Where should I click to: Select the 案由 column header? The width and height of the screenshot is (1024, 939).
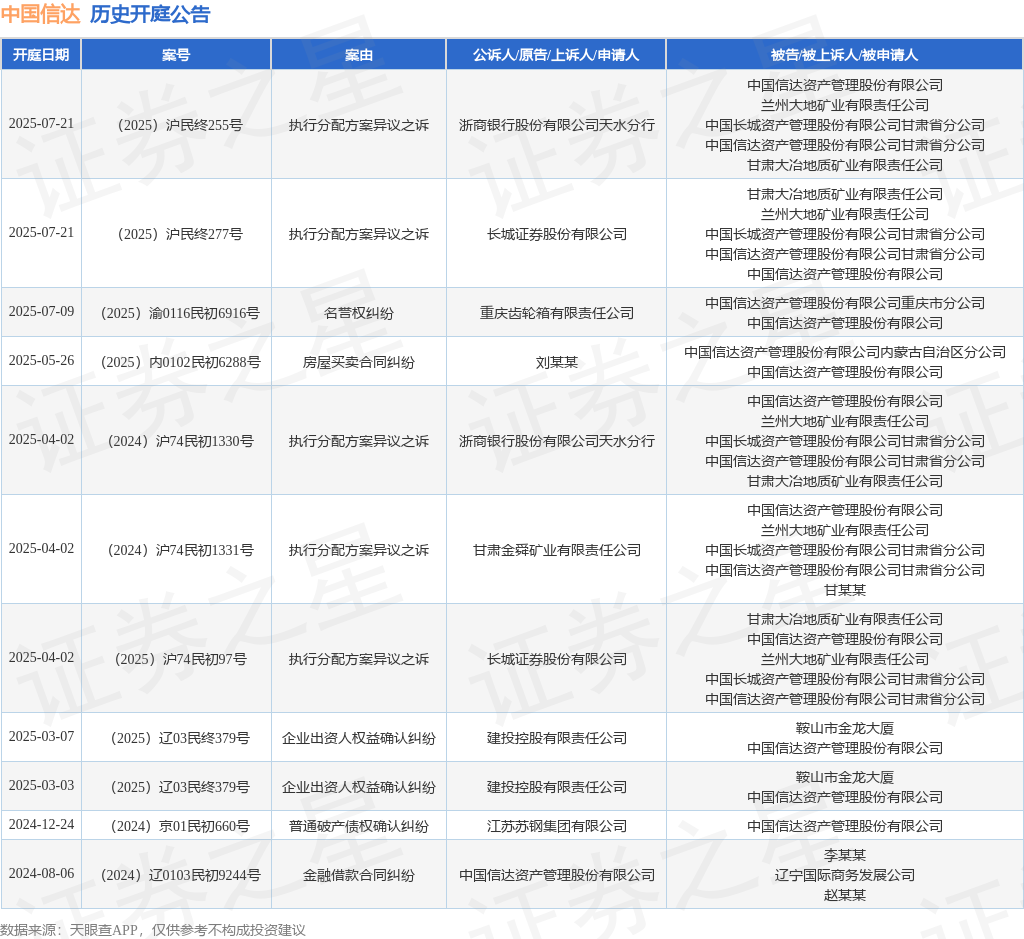click(x=359, y=55)
